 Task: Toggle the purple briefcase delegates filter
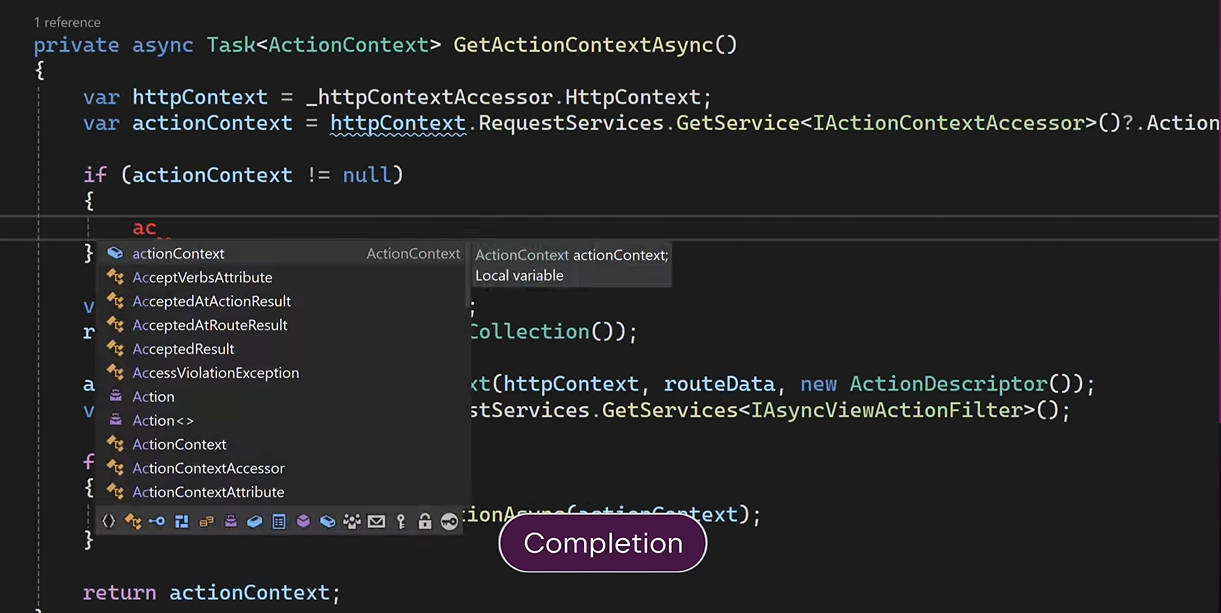(x=230, y=521)
